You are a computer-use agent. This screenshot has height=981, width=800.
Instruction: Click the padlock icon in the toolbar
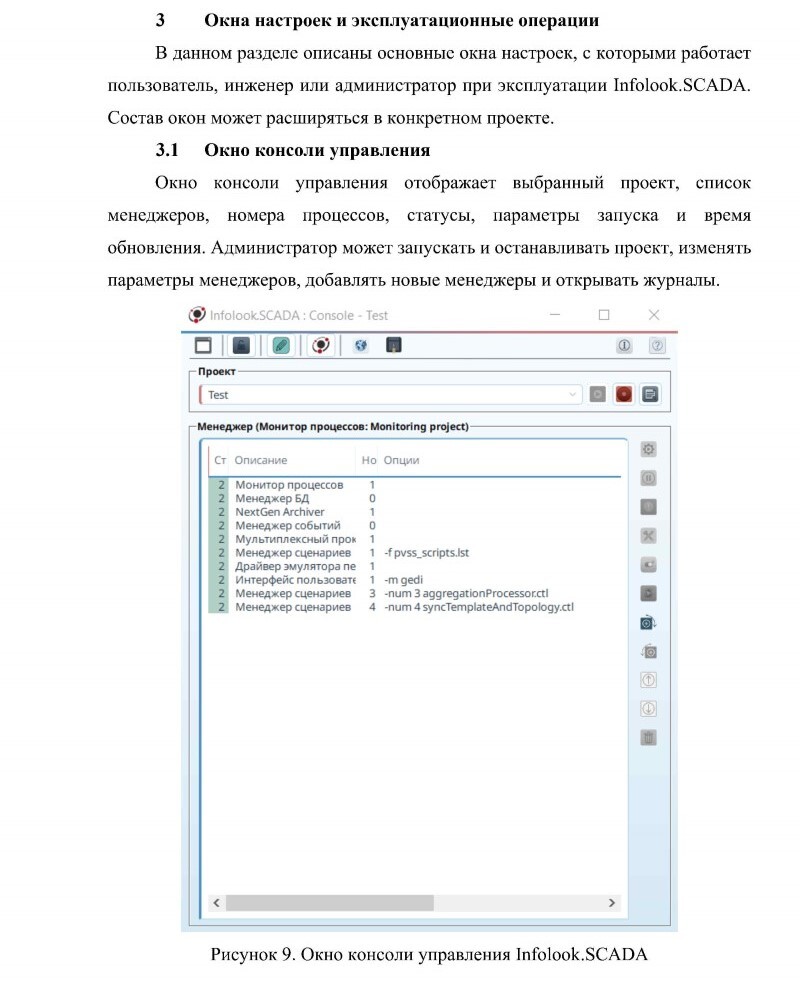click(x=241, y=345)
